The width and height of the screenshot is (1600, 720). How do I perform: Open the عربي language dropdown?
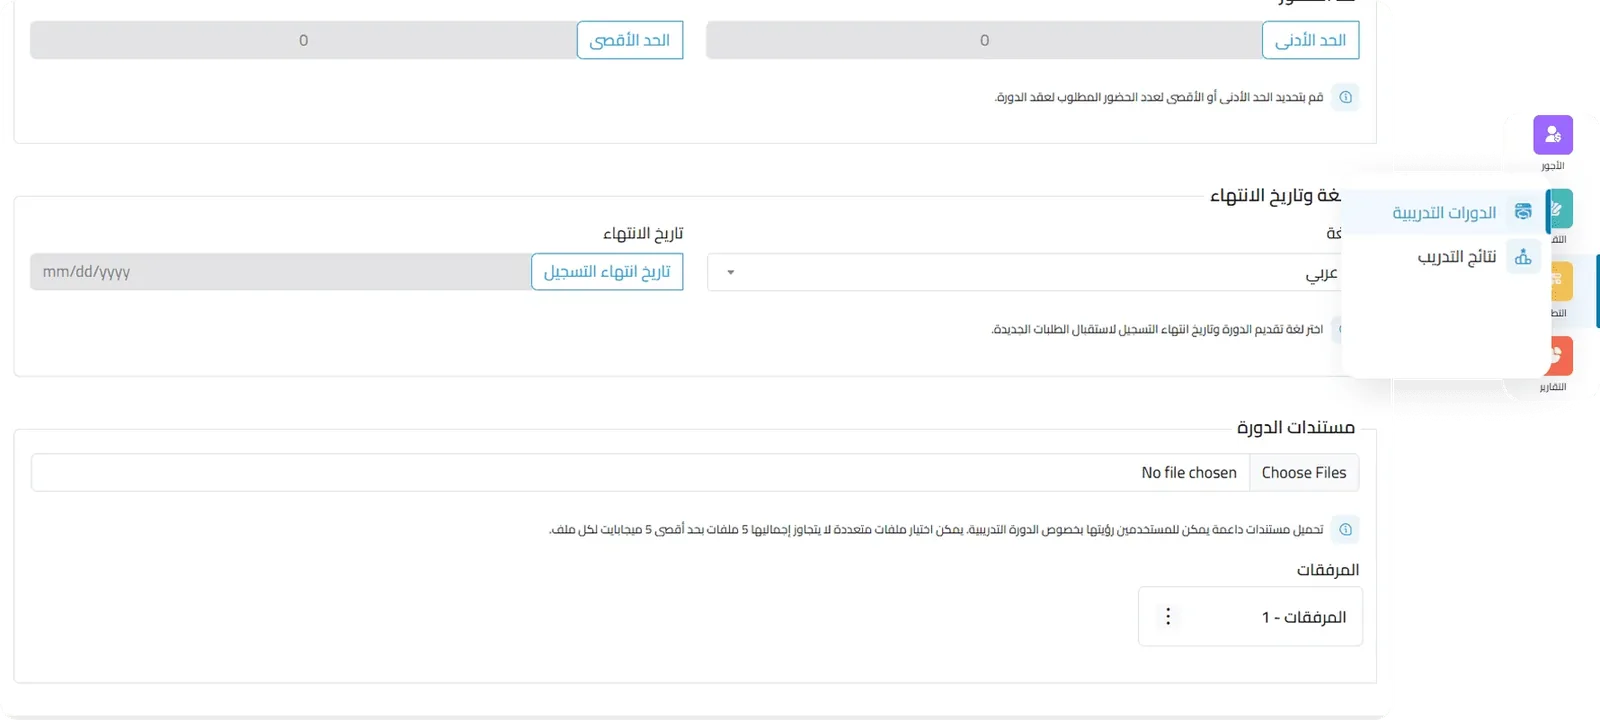pyautogui.click(x=1025, y=272)
